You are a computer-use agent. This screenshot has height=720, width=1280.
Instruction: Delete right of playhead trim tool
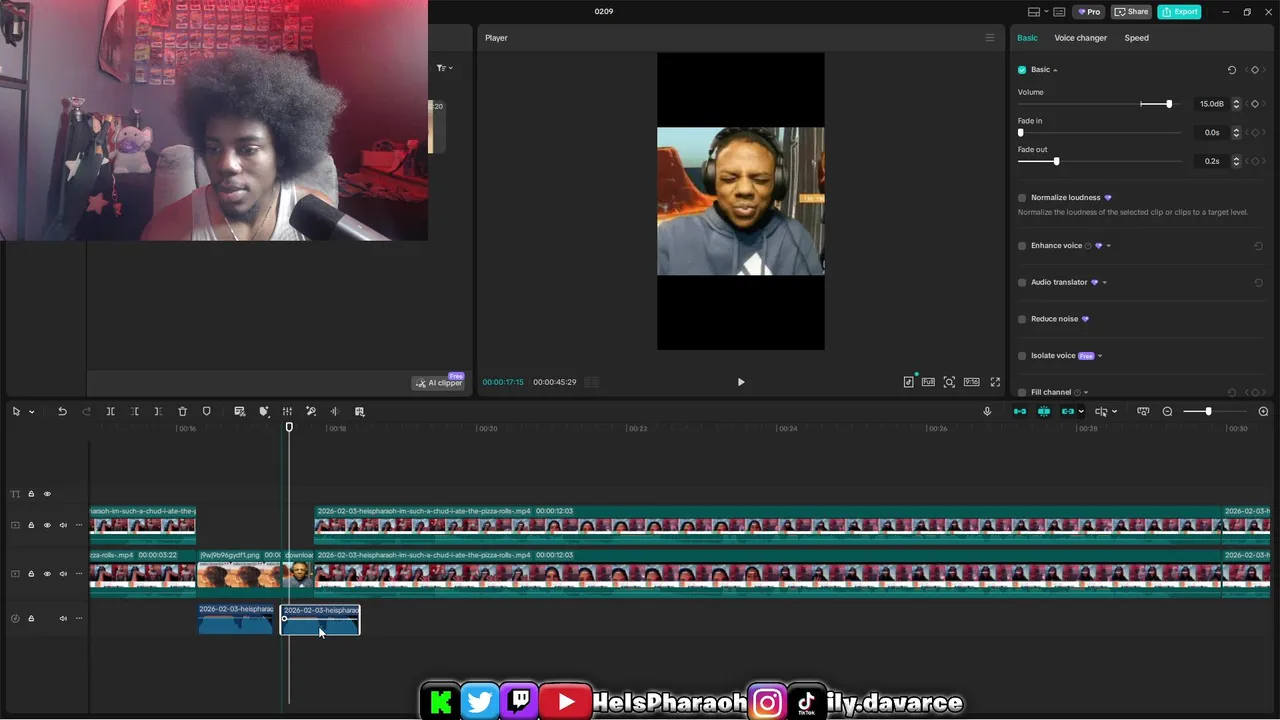[x=158, y=411]
